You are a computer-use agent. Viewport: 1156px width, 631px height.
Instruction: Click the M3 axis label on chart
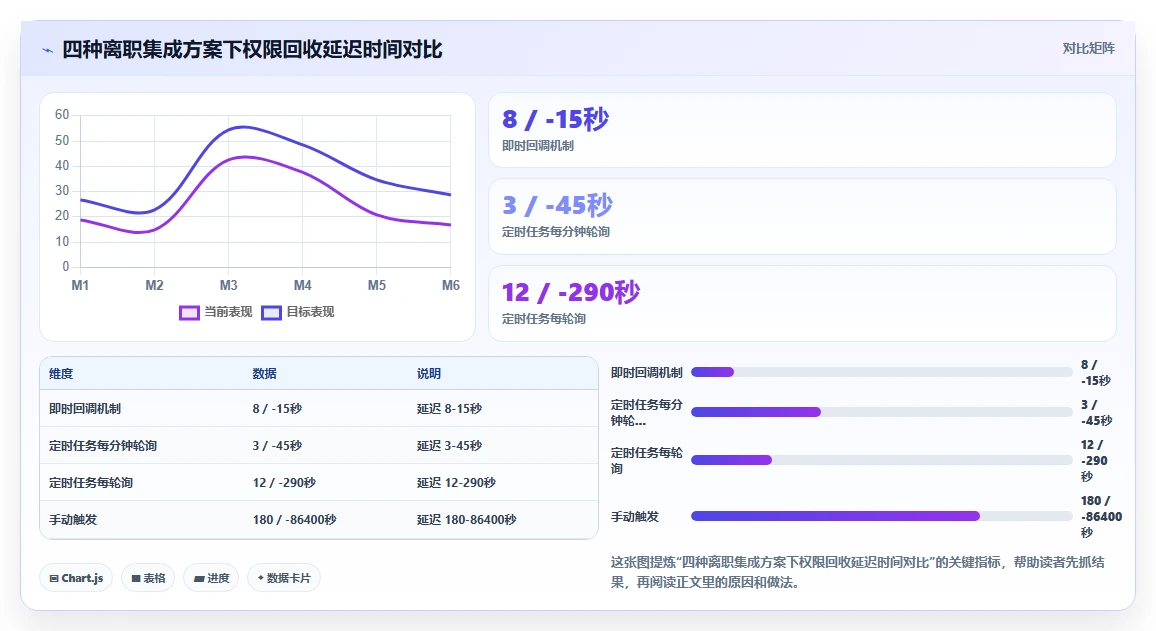click(x=229, y=285)
